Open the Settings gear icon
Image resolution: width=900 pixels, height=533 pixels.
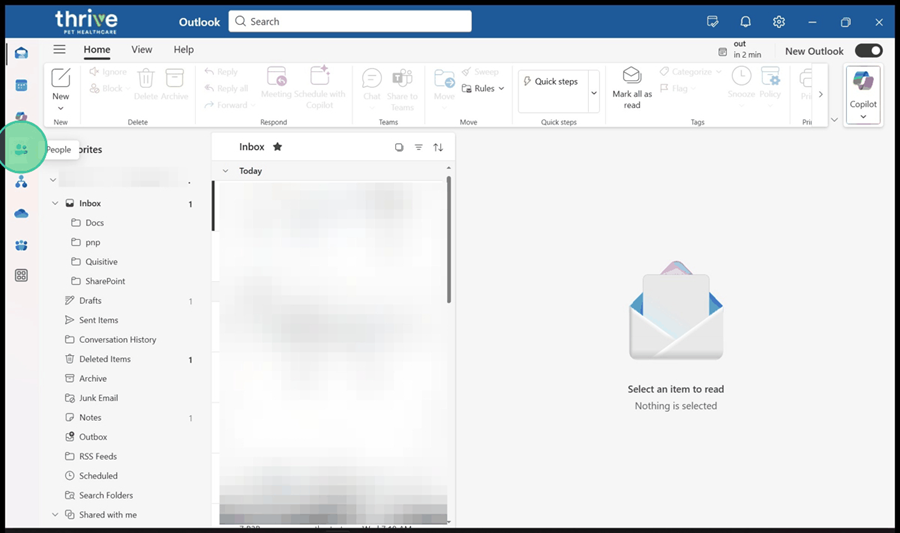tap(779, 22)
